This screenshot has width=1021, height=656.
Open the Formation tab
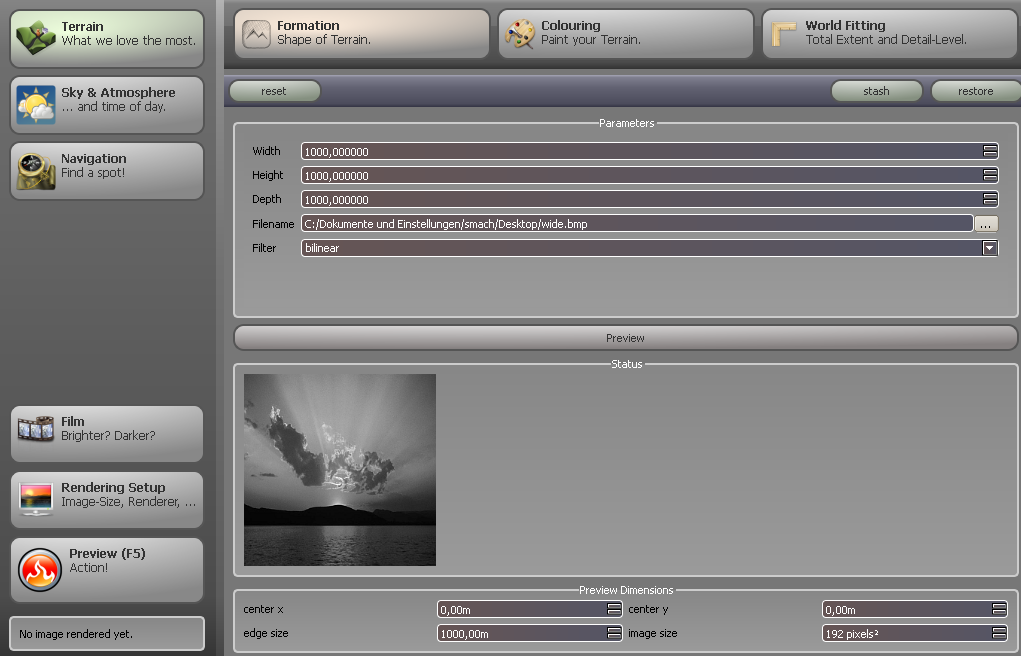point(361,33)
